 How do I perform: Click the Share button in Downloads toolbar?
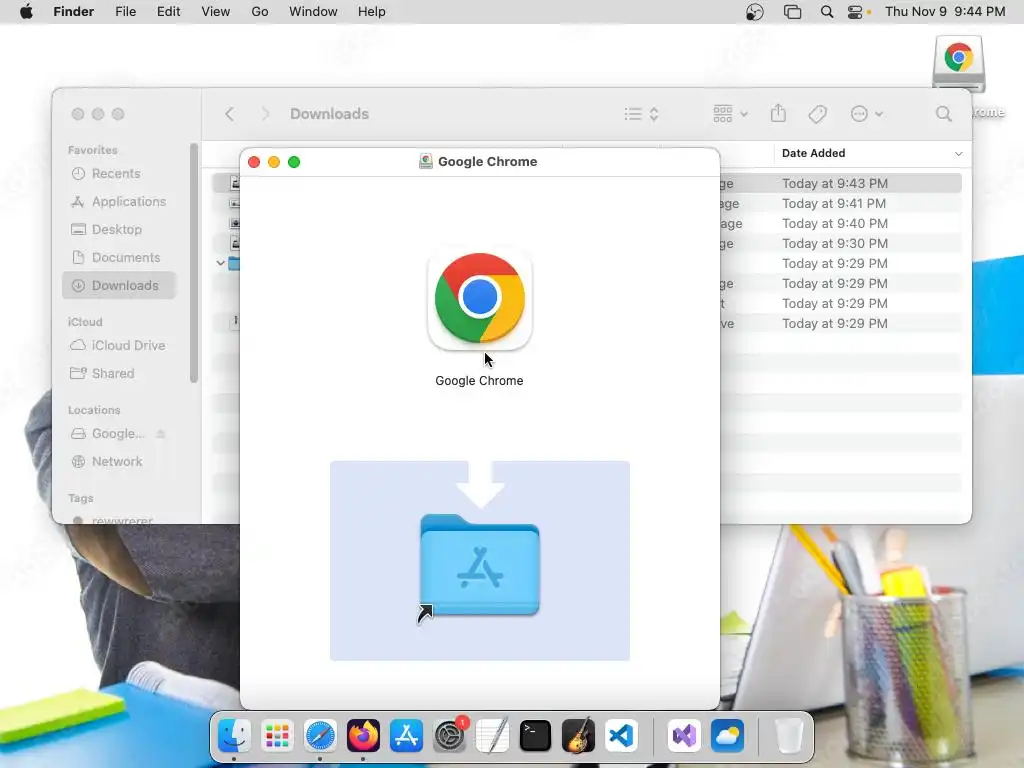coord(778,114)
